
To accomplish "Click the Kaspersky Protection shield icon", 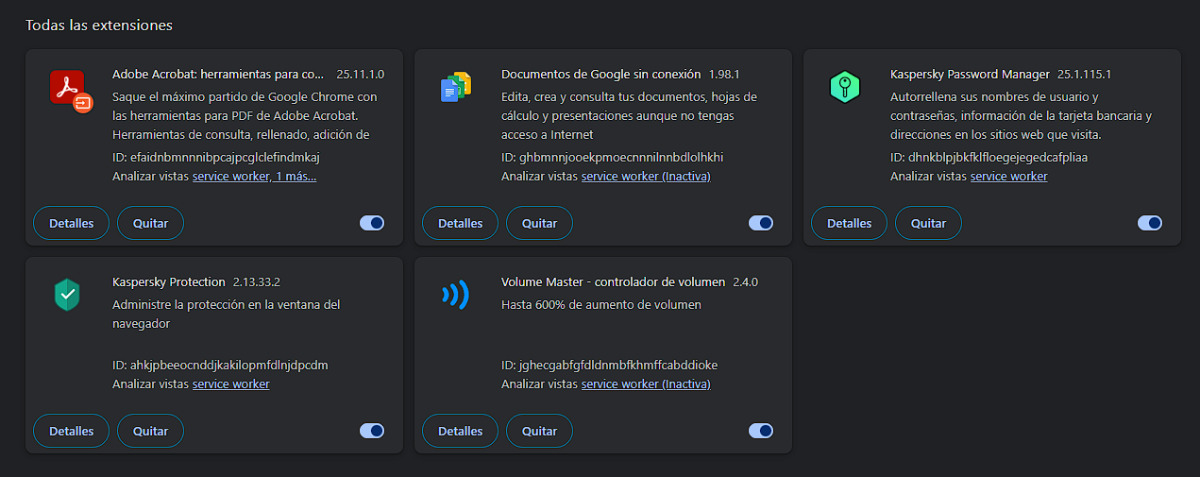I will click(x=67, y=295).
